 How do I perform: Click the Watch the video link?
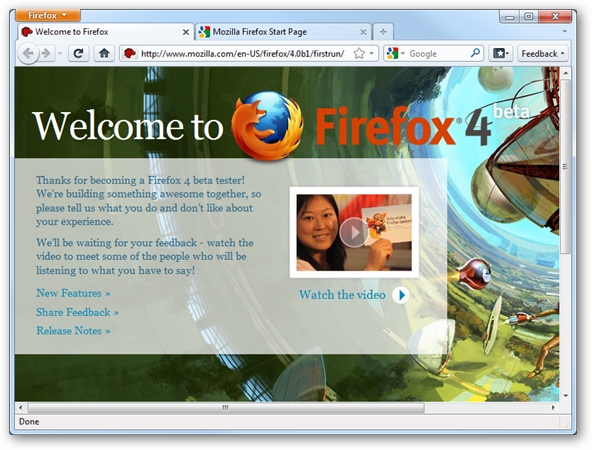(342, 295)
